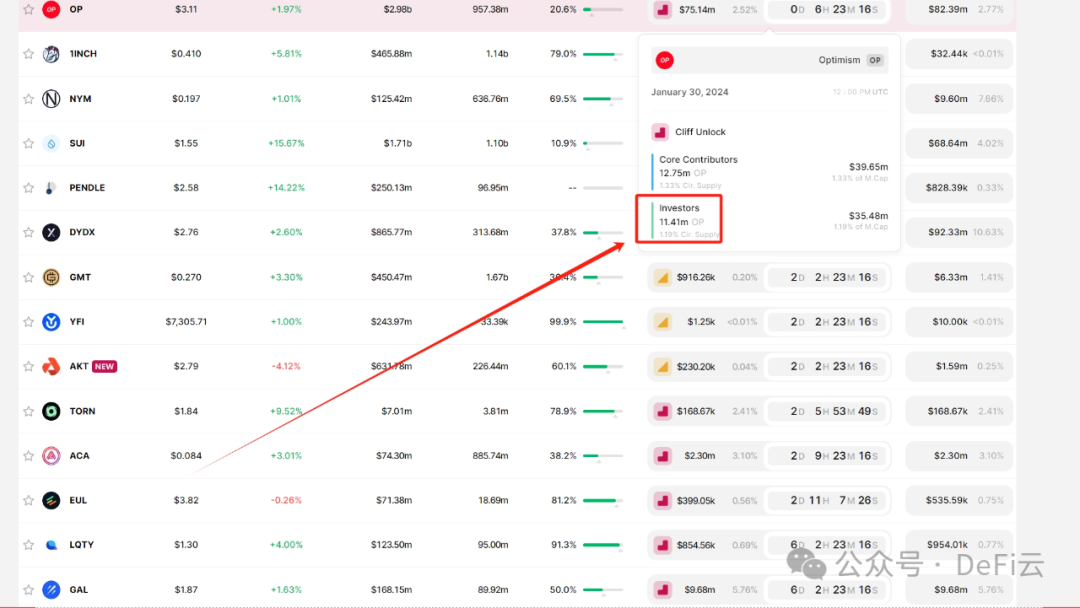This screenshot has width=1080, height=608.
Task: Click the OP row cliff unlock icon
Action: (x=663, y=10)
